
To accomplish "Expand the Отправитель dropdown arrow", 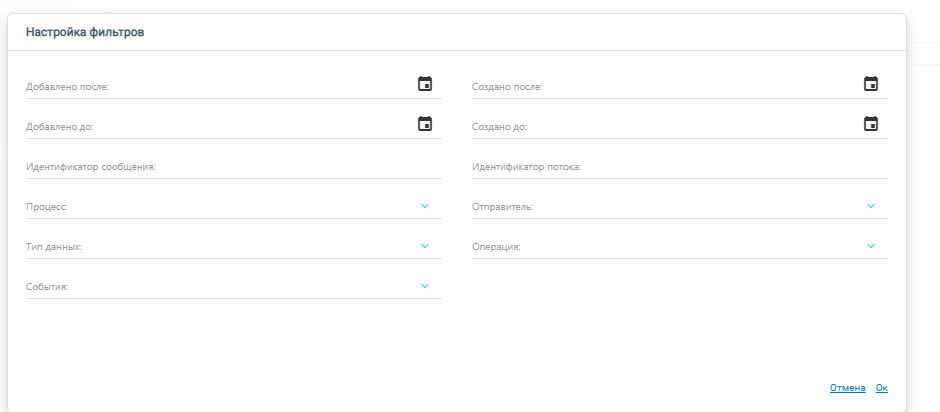I will (871, 206).
